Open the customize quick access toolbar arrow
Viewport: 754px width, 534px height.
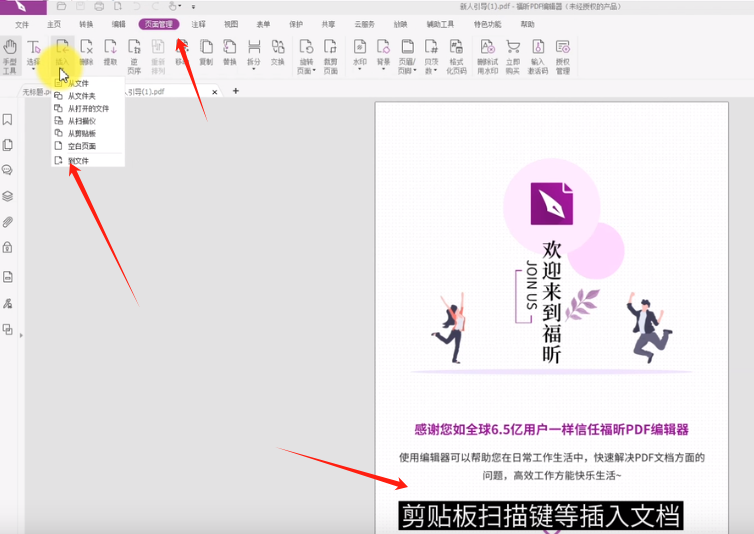pos(193,7)
